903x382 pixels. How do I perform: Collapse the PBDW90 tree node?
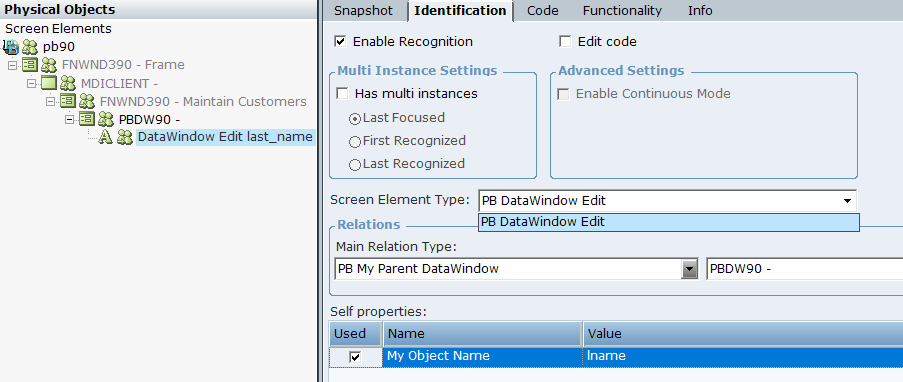click(x=69, y=119)
